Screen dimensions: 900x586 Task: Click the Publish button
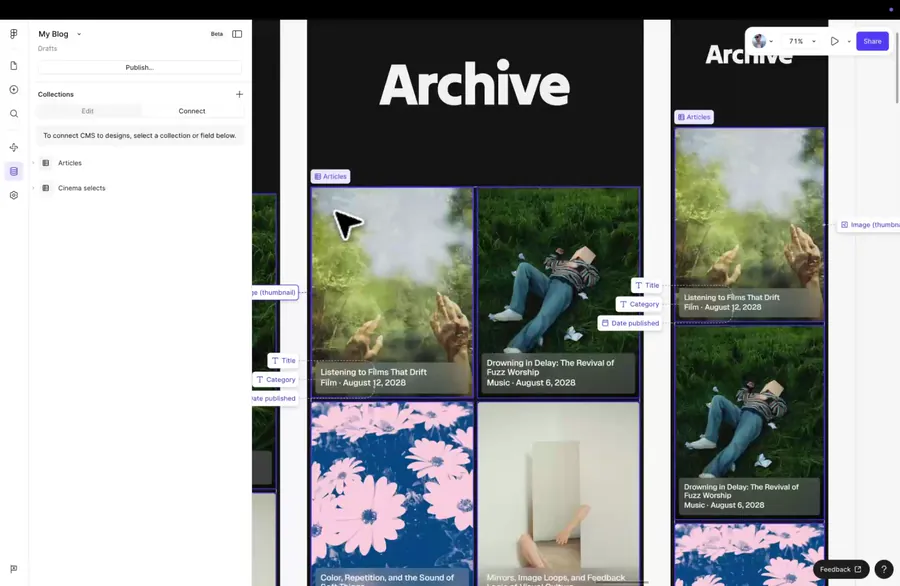click(140, 67)
